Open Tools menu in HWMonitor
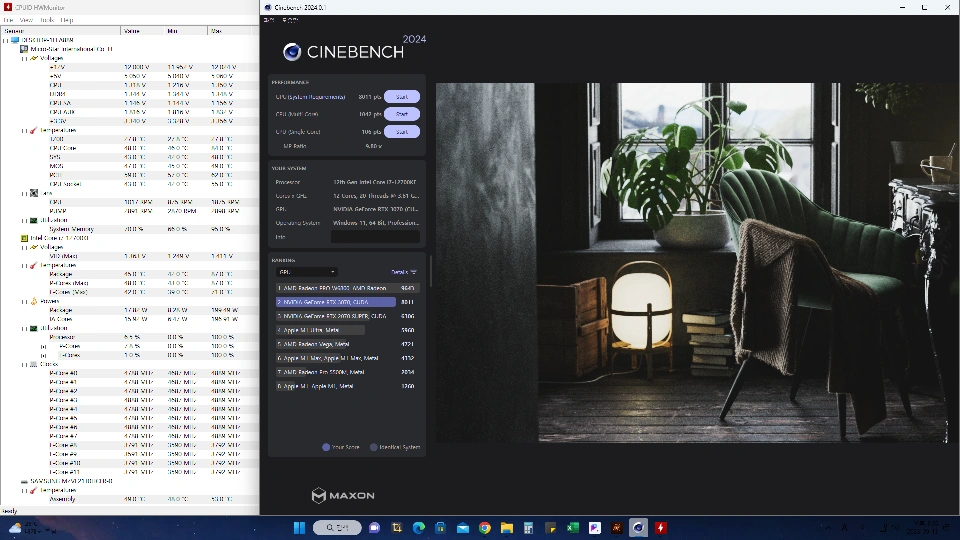This screenshot has height=540, width=960. pyautogui.click(x=47, y=20)
